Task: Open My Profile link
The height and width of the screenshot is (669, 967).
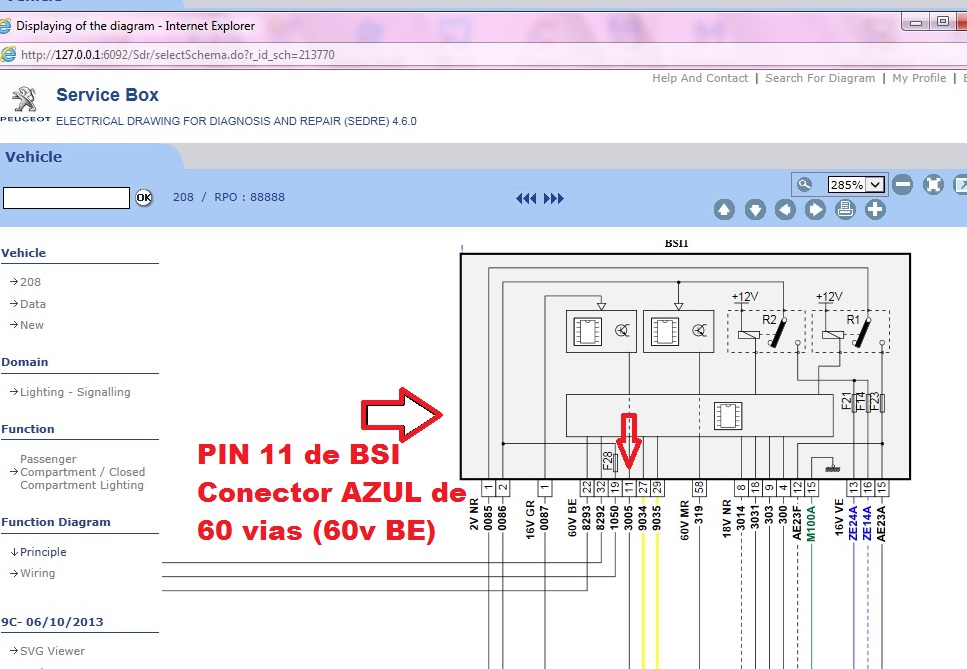Action: pos(919,78)
